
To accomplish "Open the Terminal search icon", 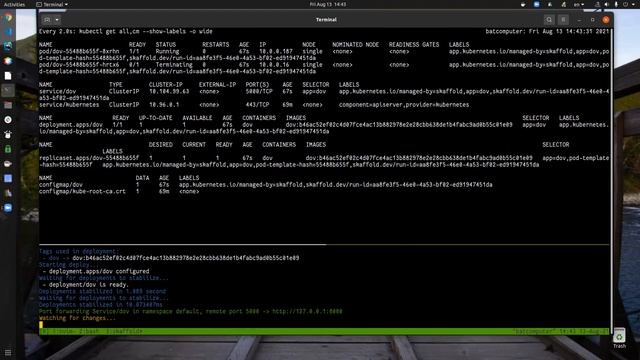I will pyautogui.click(x=549, y=20).
